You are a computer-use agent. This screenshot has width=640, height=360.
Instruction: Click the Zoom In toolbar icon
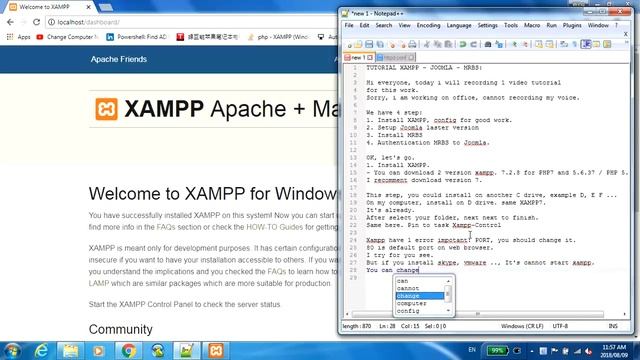pos(514,44)
